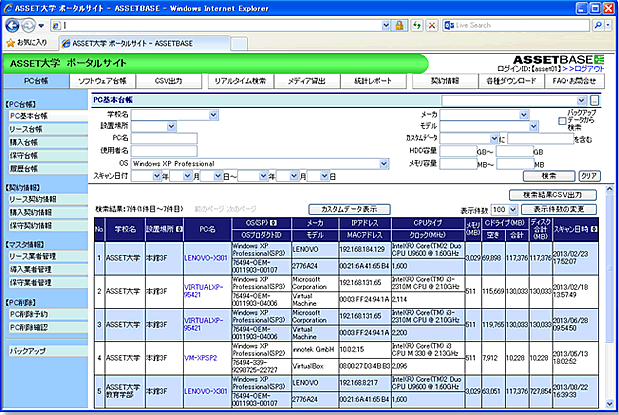
Task: Open the 表示件数 100 dropdown
Action: 513,210
